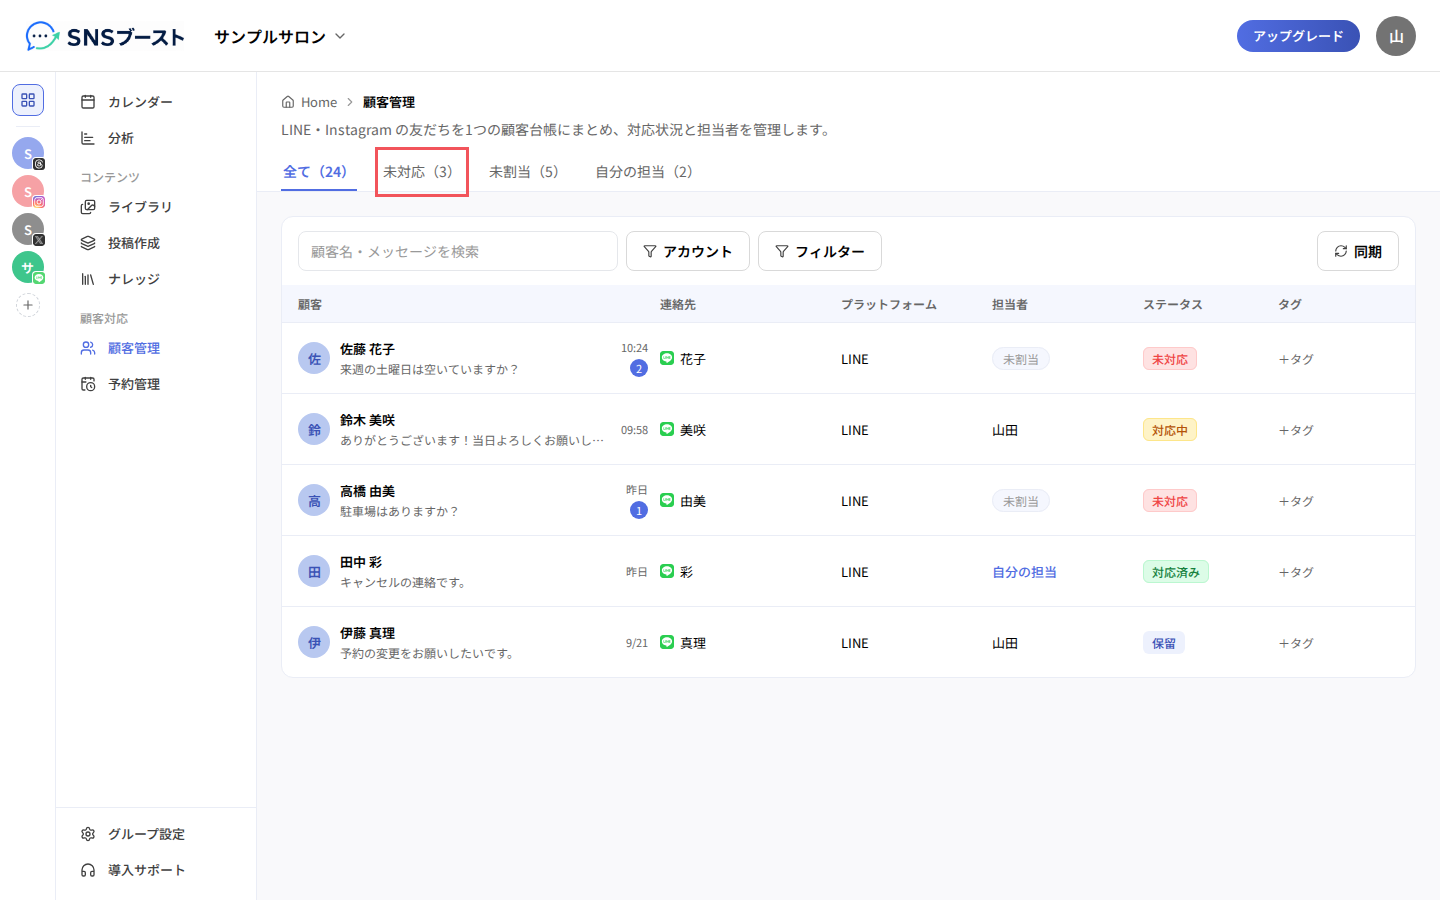
Task: Expand the サンプルサロン workspace dropdown
Action: pos(280,36)
